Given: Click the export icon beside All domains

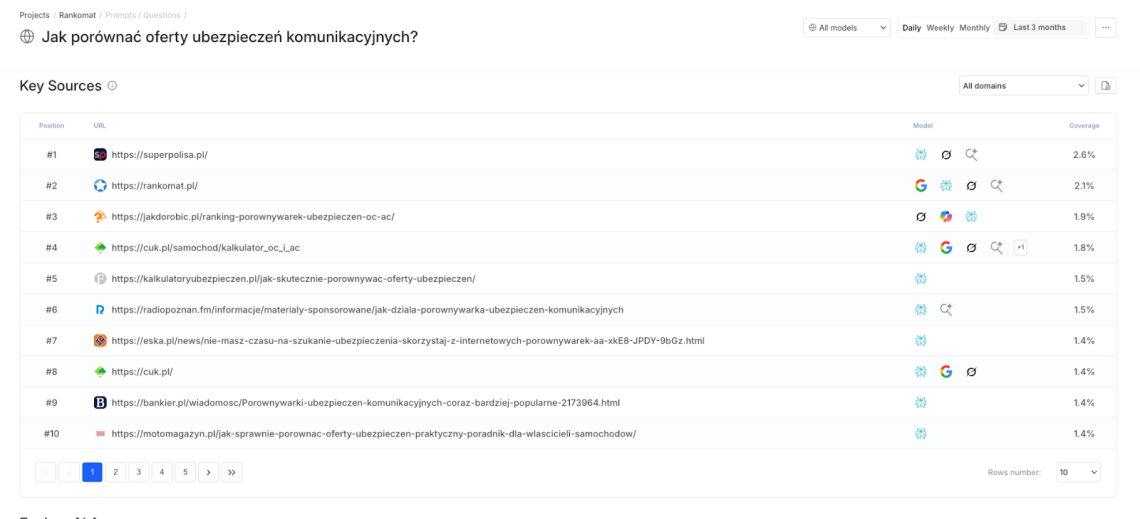Looking at the screenshot, I should click(x=1106, y=86).
